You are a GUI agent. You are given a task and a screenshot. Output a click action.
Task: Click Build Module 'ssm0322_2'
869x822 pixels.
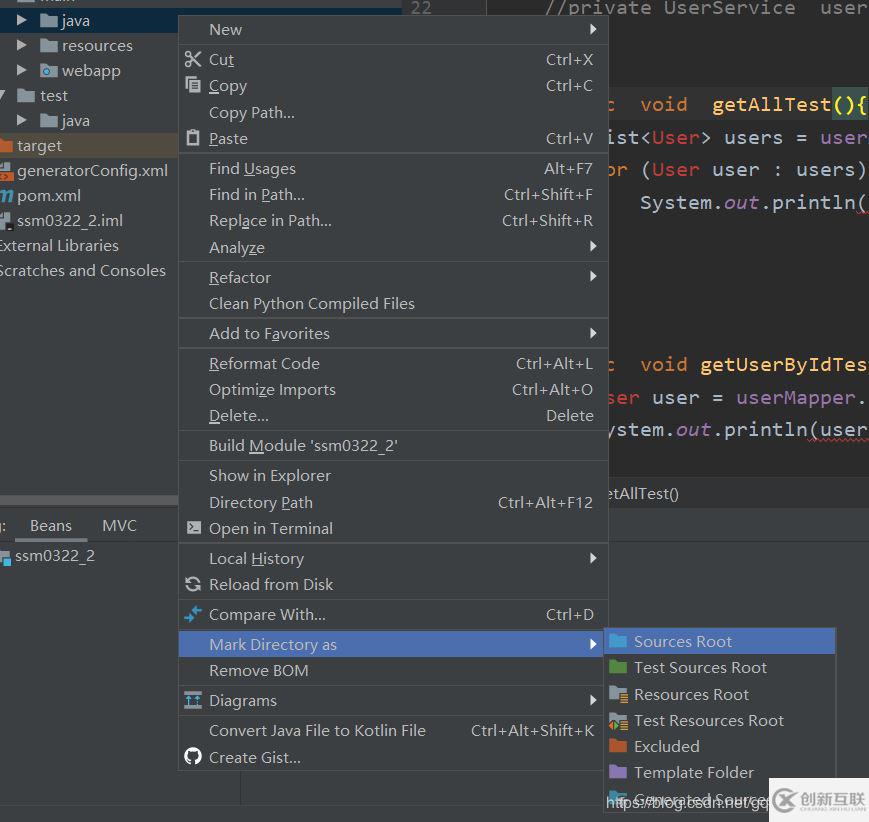(x=393, y=446)
